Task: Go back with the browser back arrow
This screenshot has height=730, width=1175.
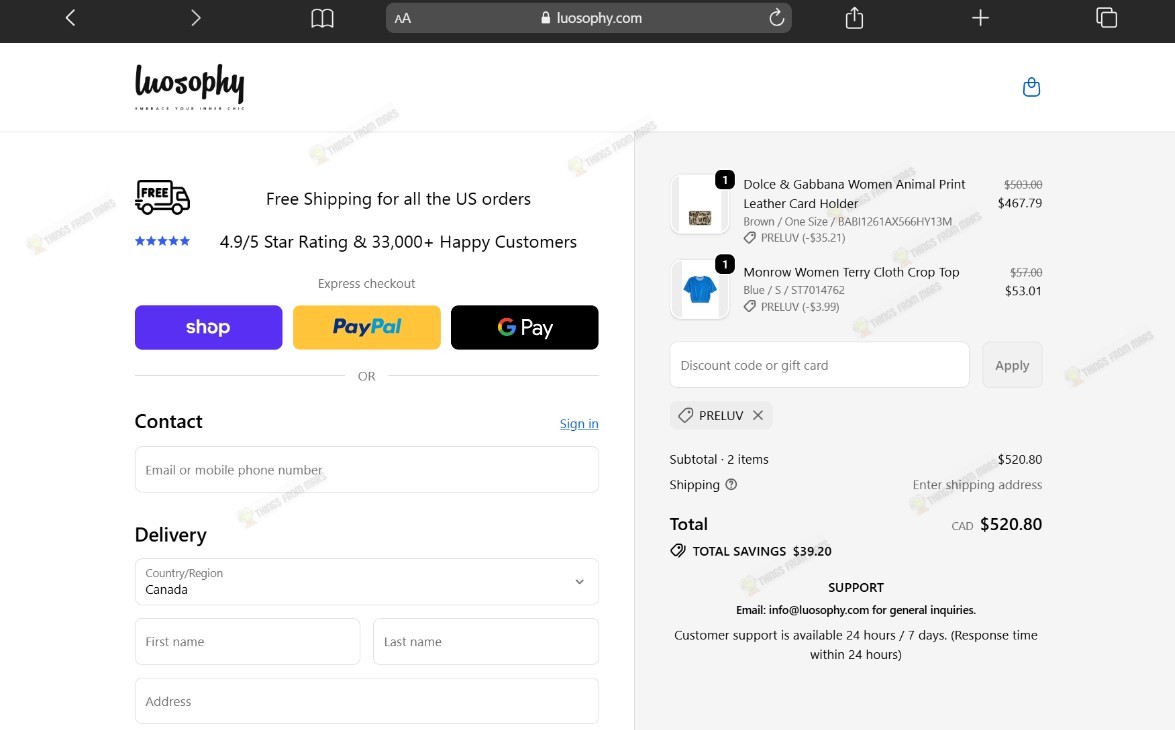Action: (70, 17)
